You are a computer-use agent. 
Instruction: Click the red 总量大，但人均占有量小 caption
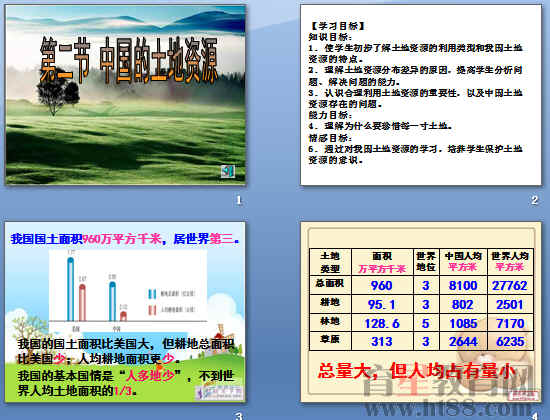pos(417,370)
